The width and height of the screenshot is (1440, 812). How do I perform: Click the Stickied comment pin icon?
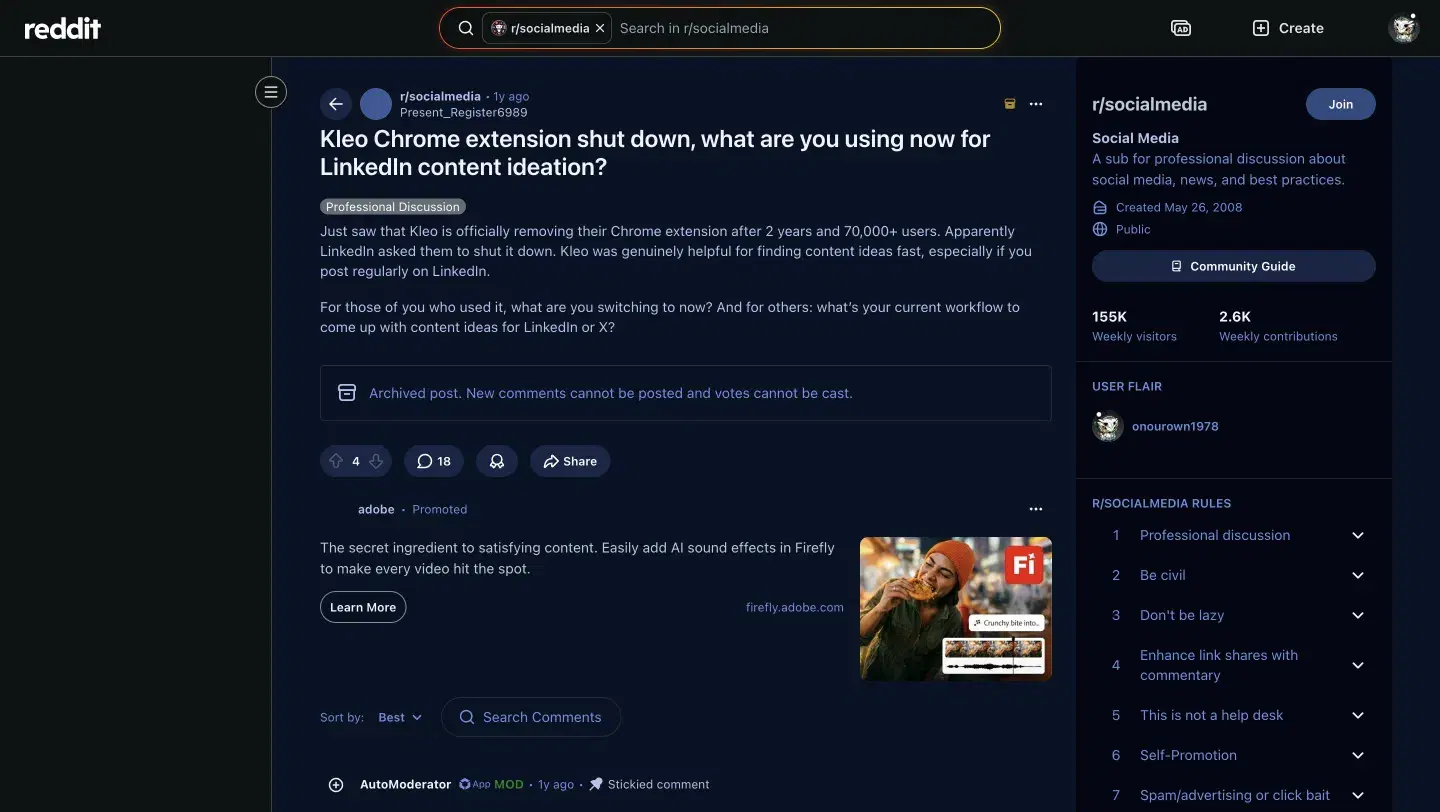(596, 784)
